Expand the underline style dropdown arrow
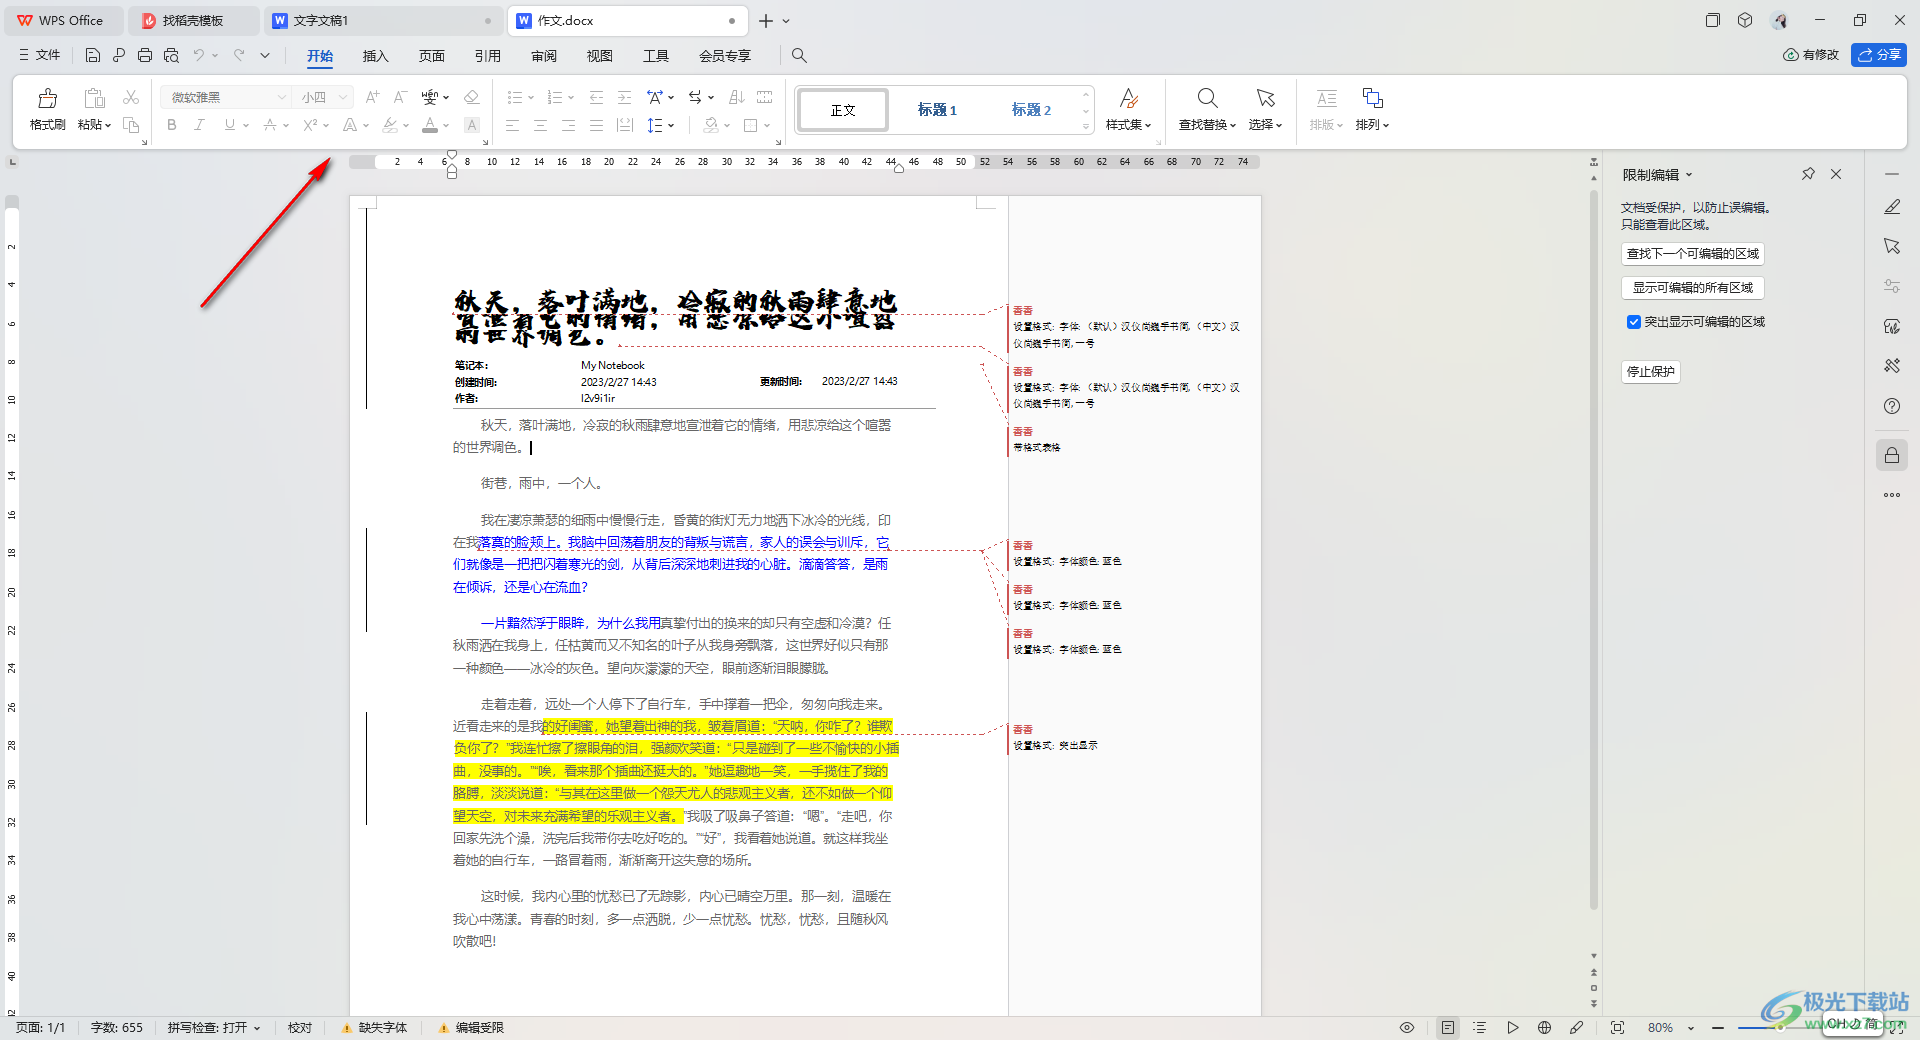Viewport: 1920px width, 1040px height. click(x=245, y=125)
